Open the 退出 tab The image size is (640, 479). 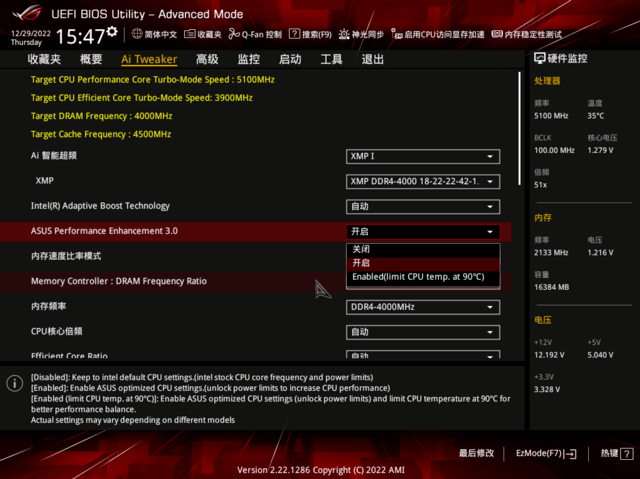(373, 60)
